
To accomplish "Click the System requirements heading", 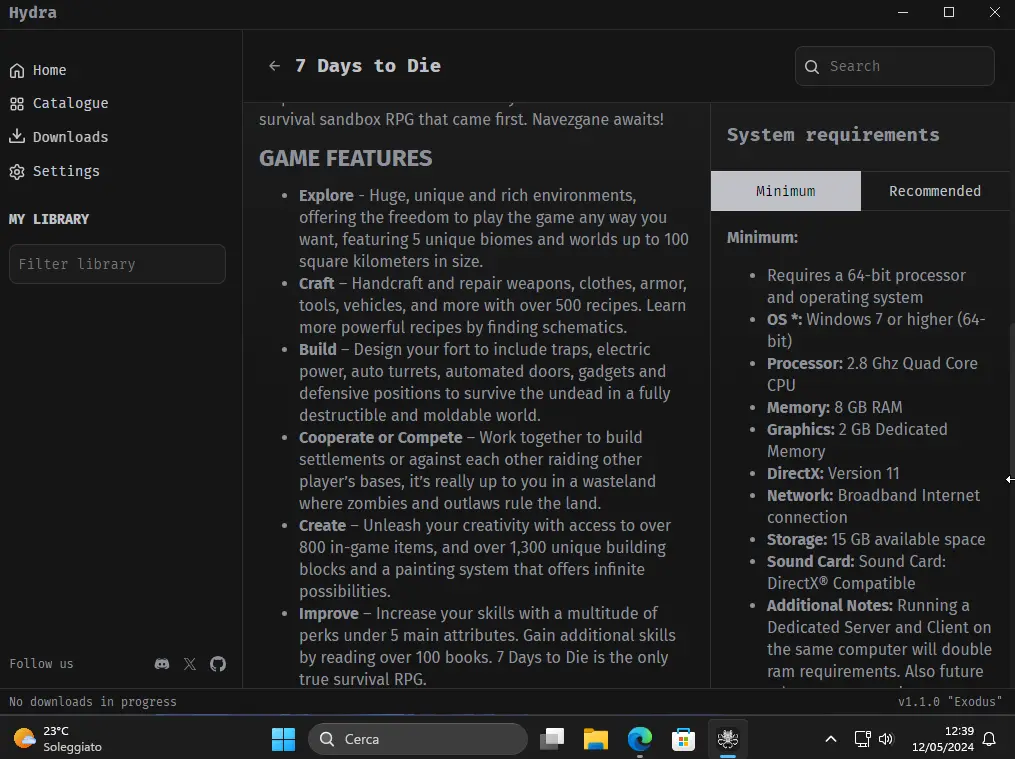I will pyautogui.click(x=833, y=135).
